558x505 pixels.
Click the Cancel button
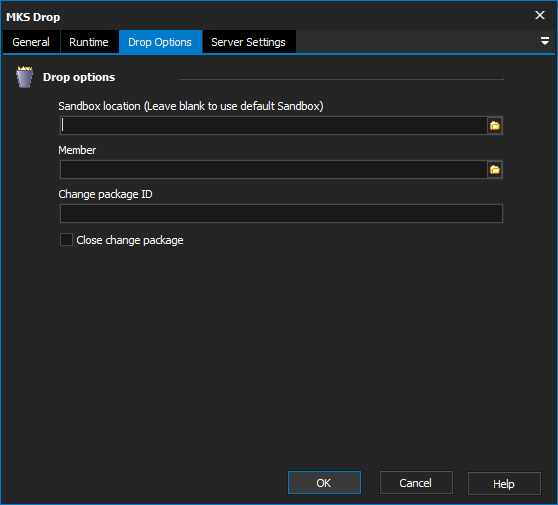click(x=416, y=483)
